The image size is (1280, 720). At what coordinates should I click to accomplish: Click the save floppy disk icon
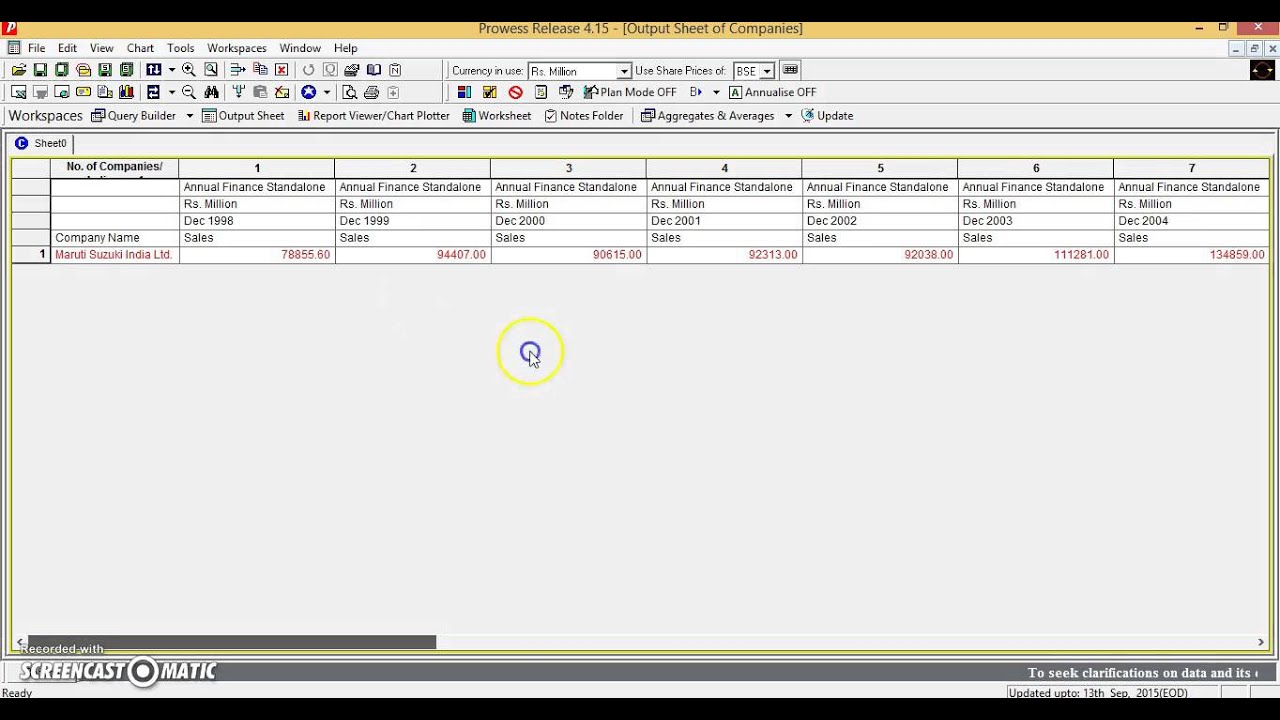[40, 70]
